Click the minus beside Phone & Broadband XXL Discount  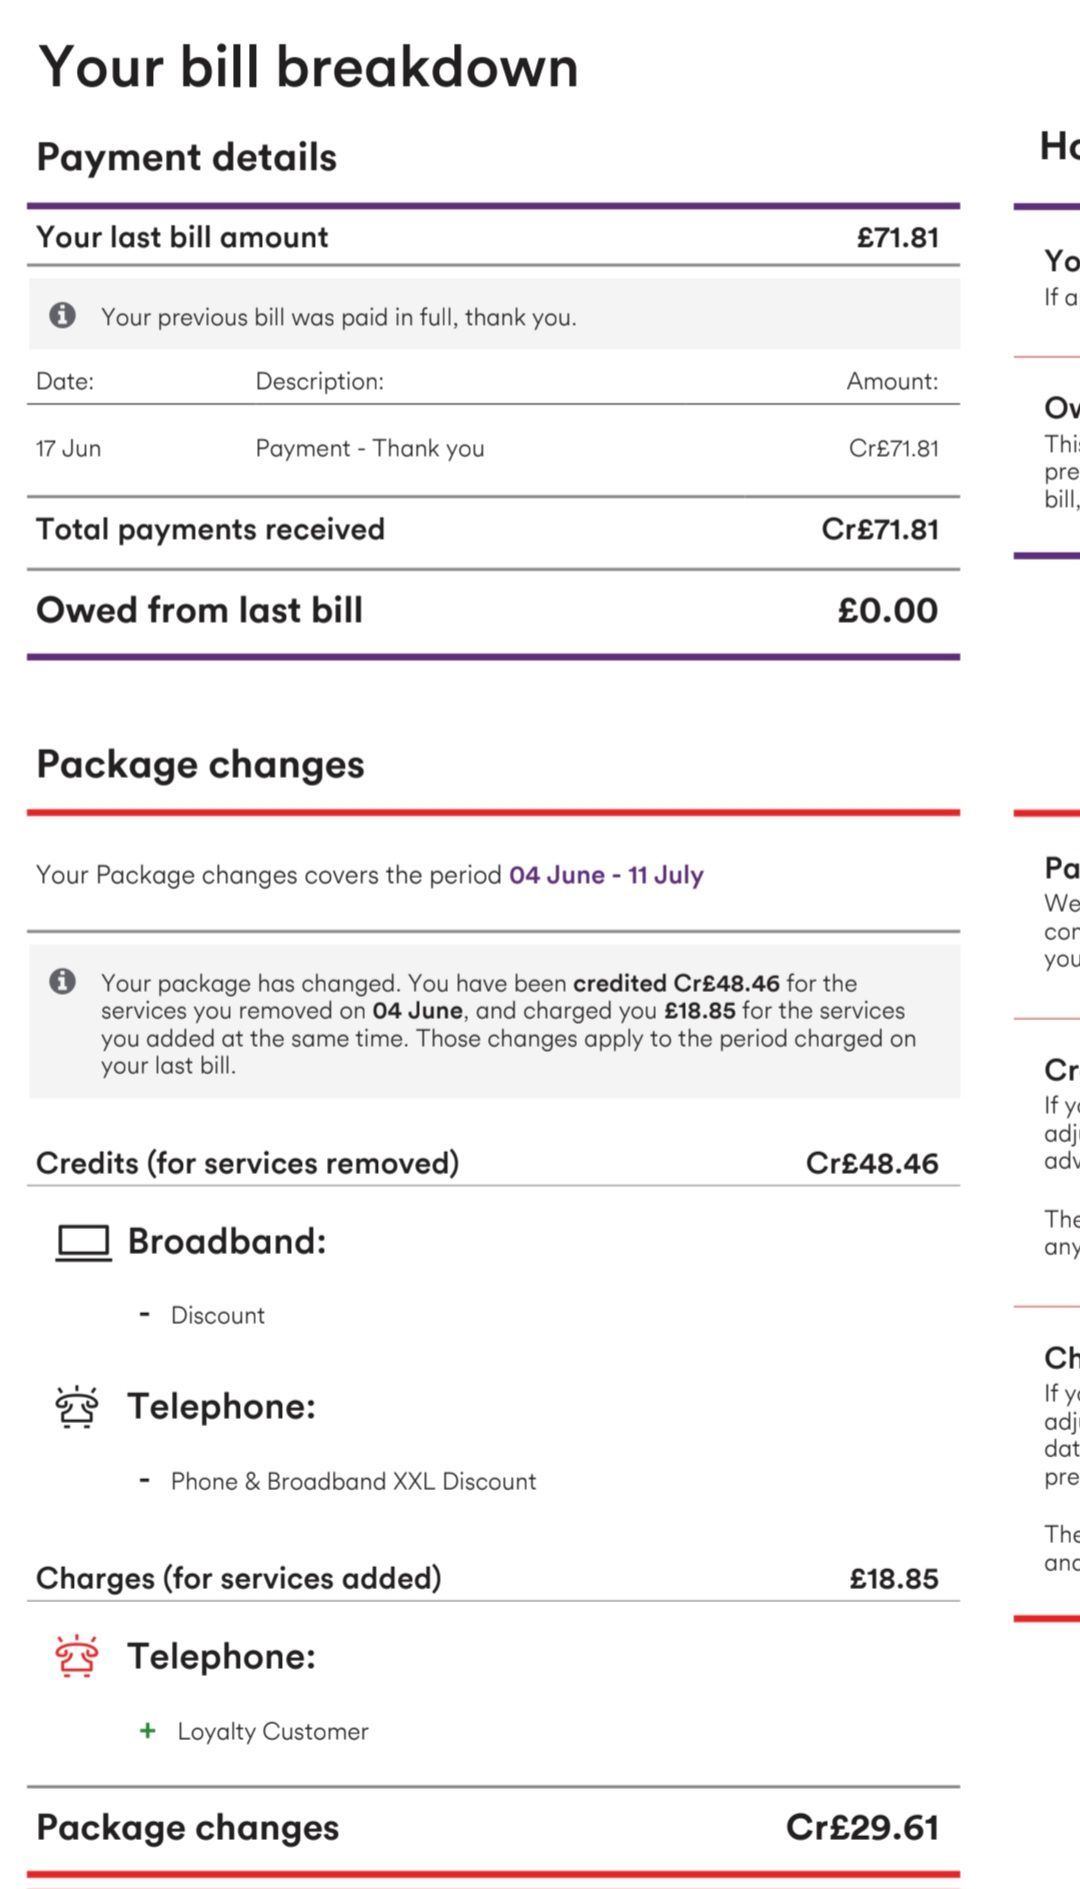coord(145,1480)
